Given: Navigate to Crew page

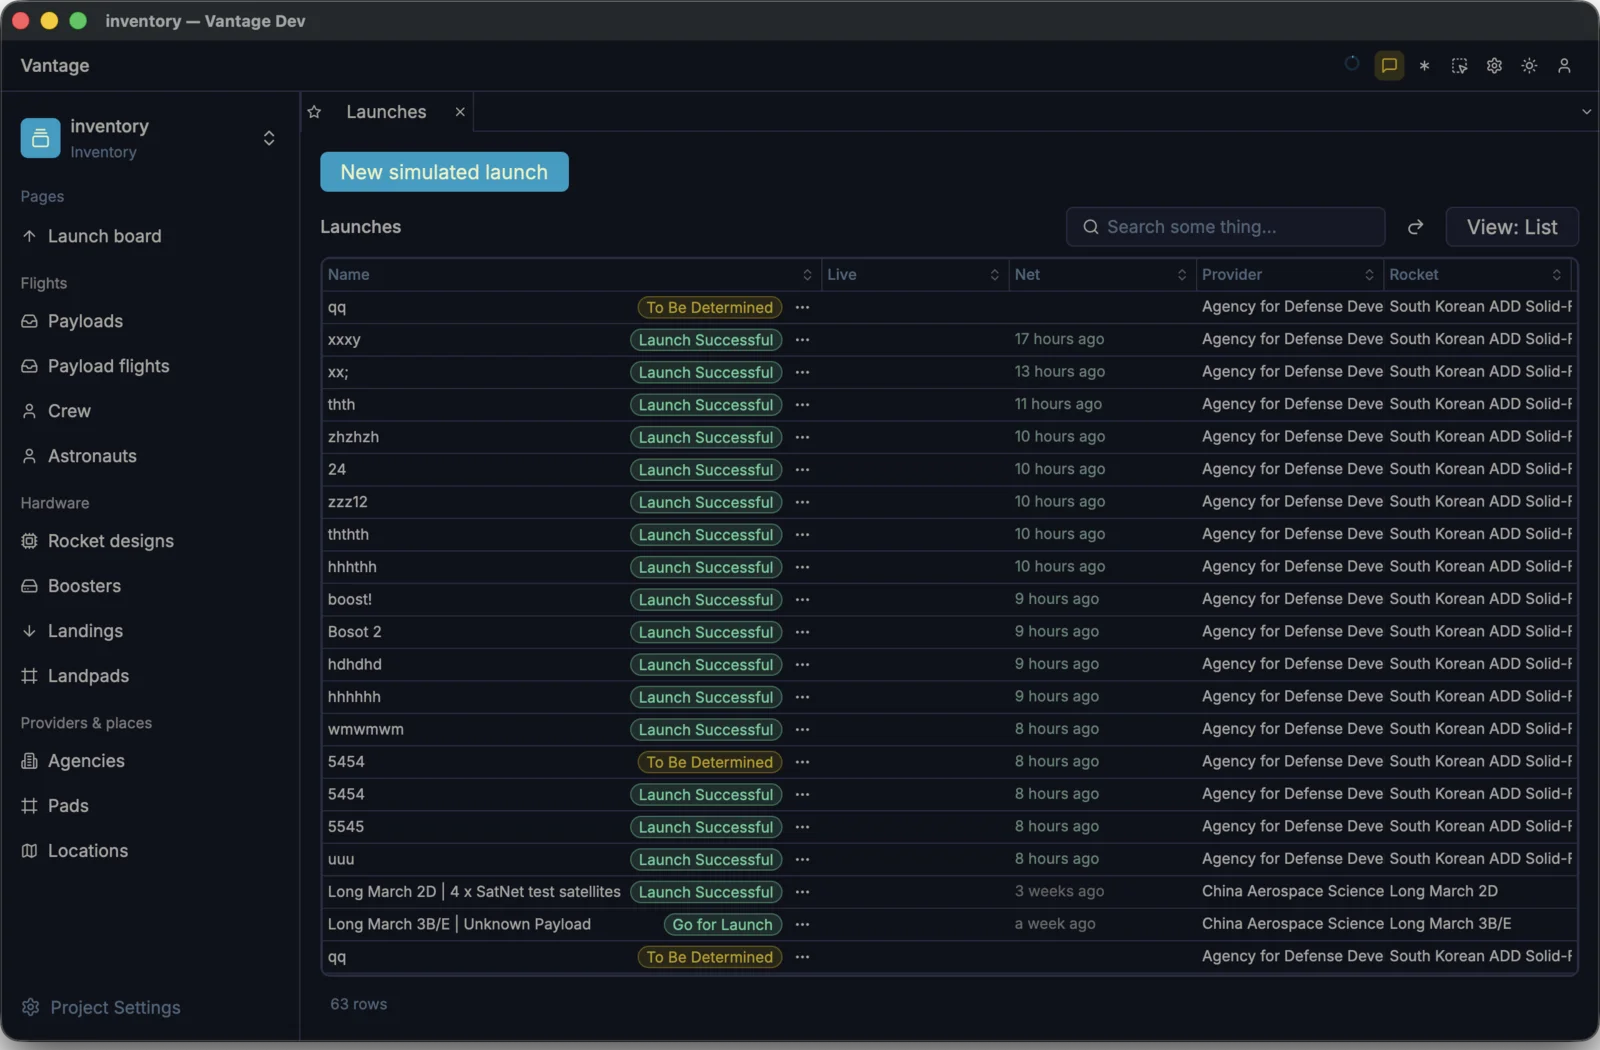Looking at the screenshot, I should point(69,412).
